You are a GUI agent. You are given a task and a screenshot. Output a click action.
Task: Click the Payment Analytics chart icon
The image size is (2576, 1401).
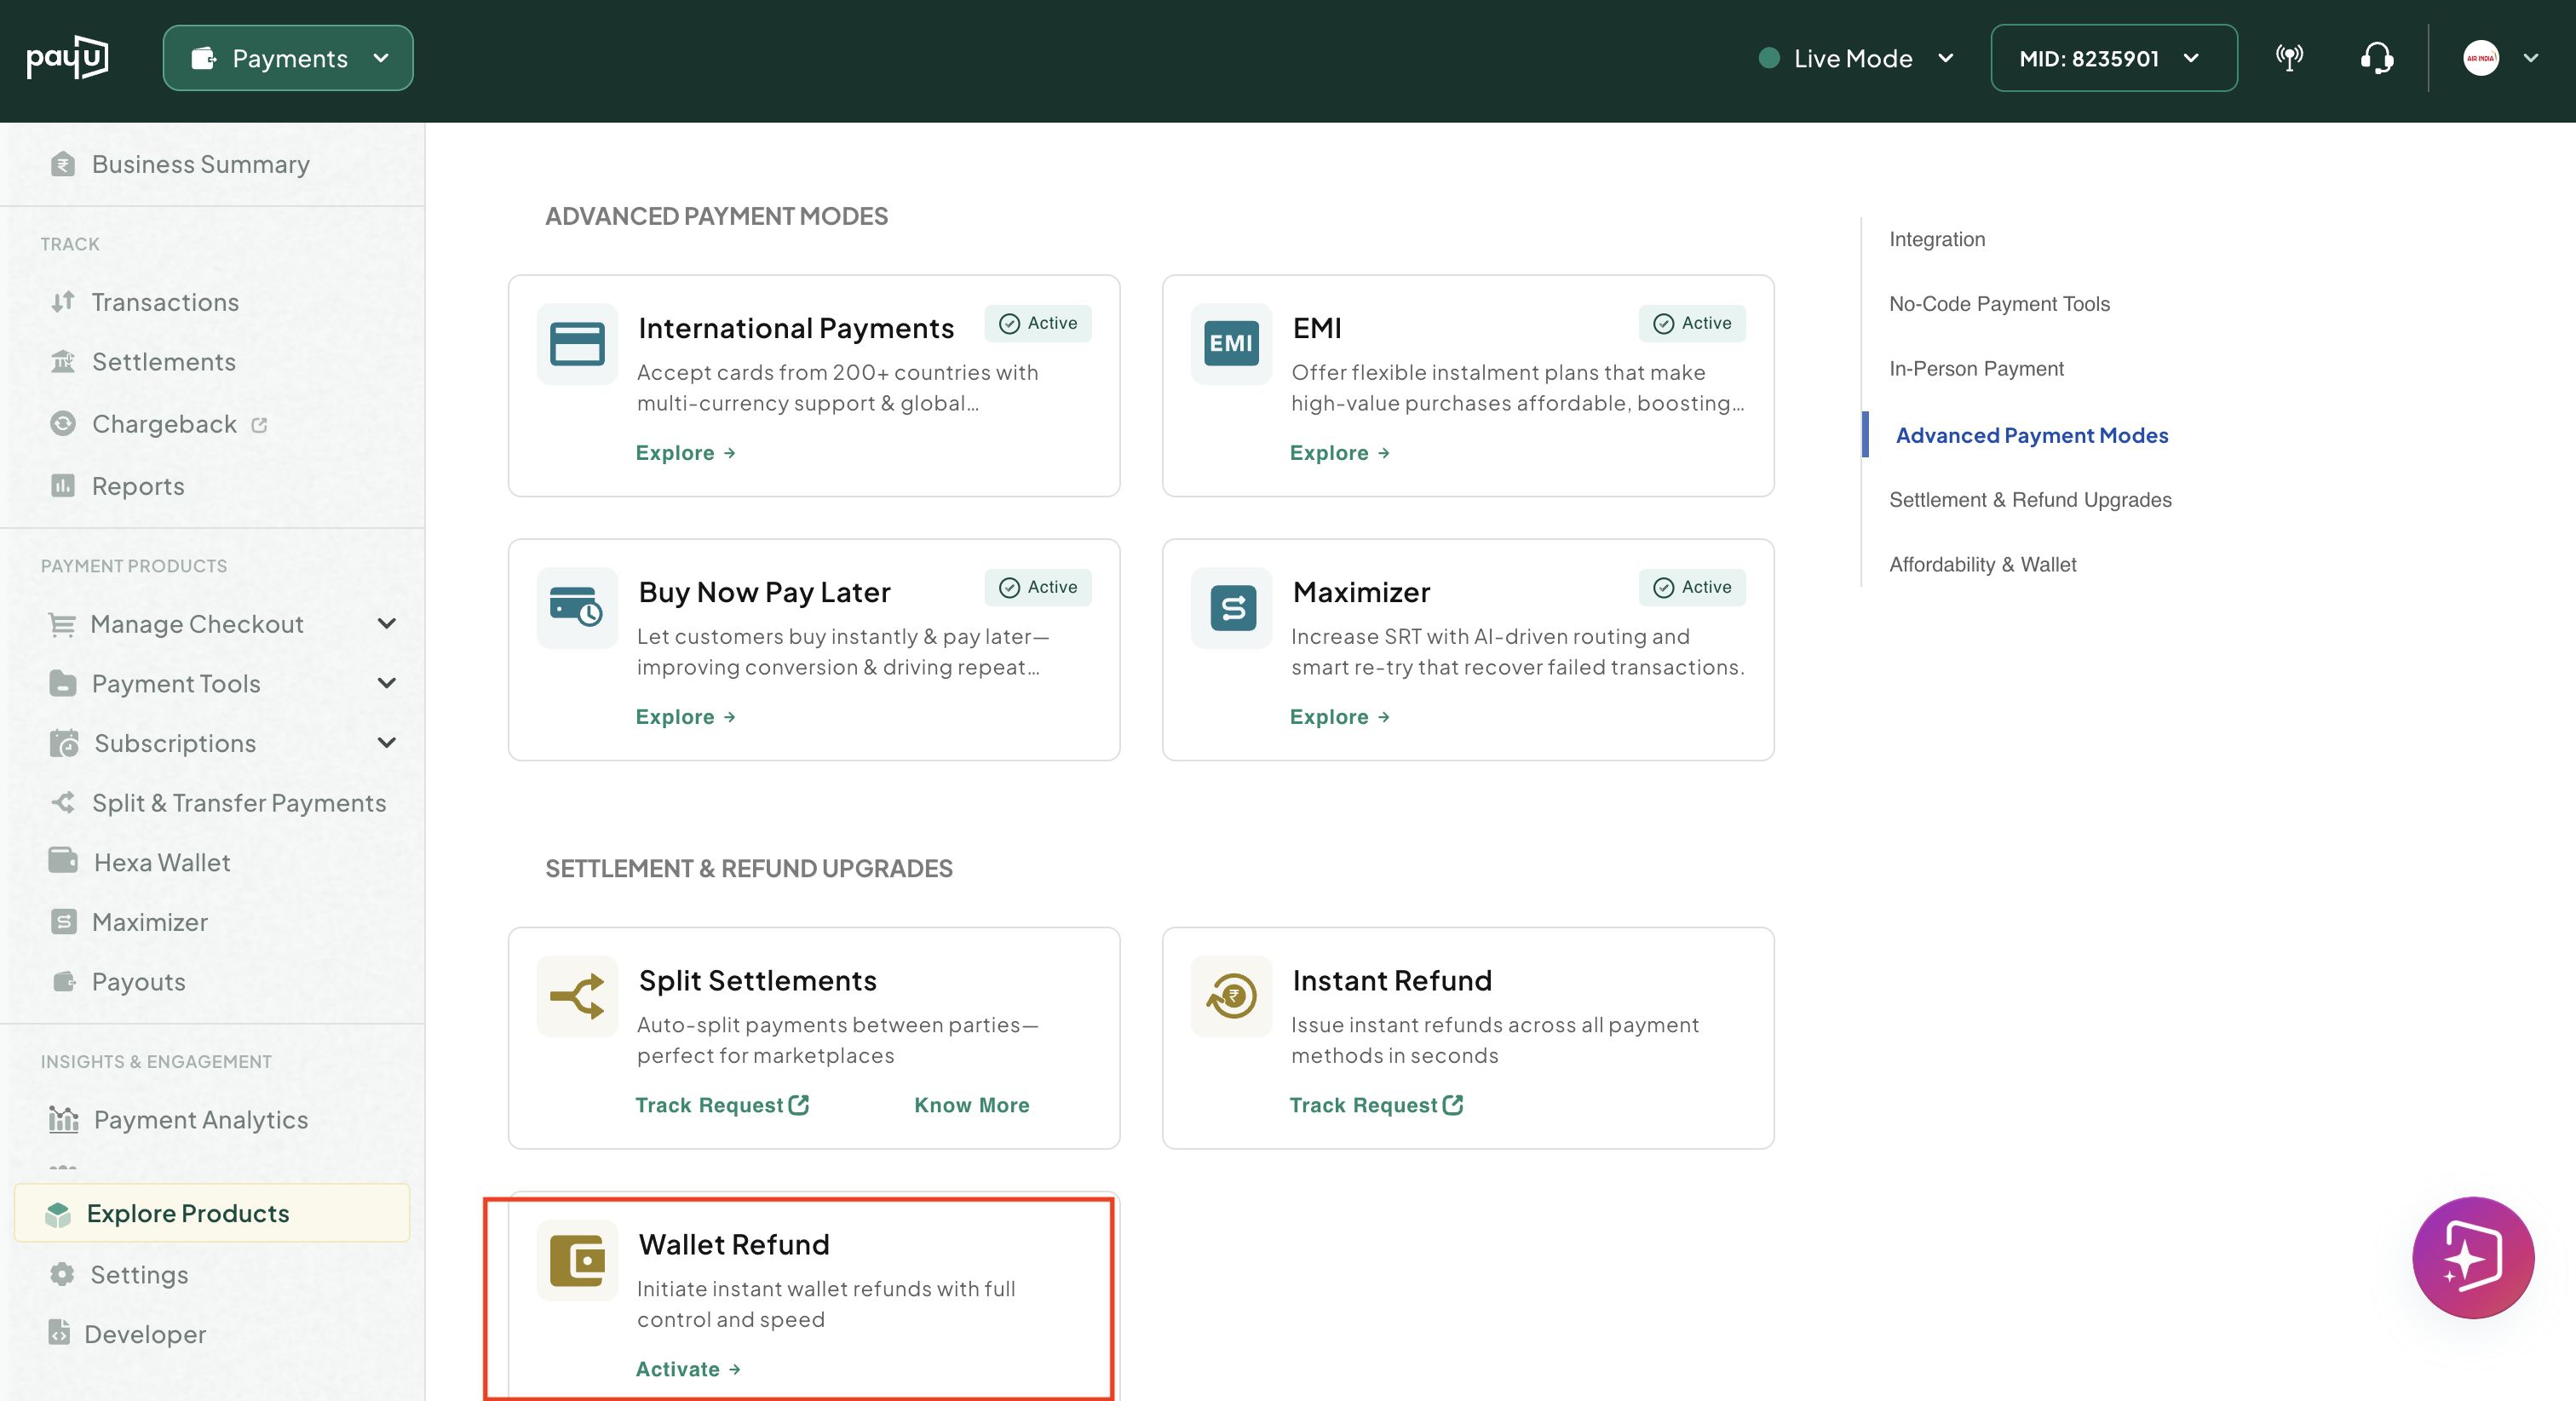[x=63, y=1119]
